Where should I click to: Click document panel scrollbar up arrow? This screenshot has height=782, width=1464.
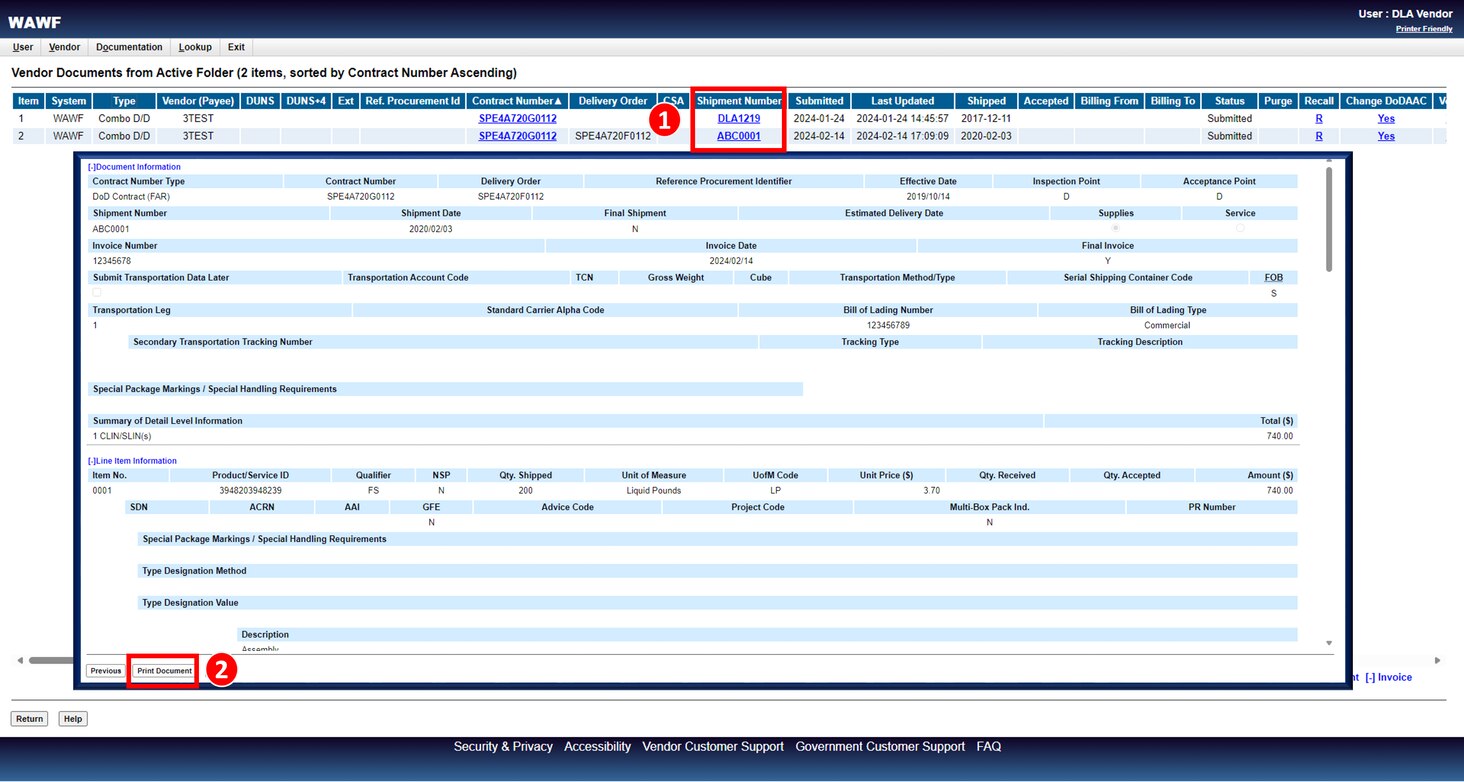pyautogui.click(x=1329, y=160)
